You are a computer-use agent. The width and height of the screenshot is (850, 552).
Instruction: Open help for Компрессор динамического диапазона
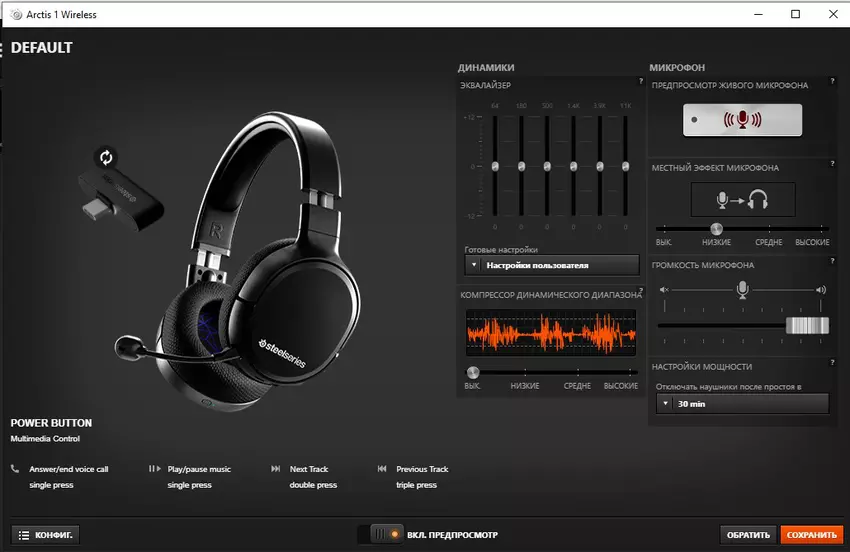641,290
